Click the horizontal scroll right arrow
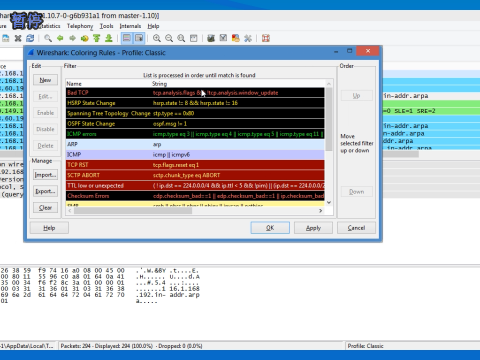 320,211
